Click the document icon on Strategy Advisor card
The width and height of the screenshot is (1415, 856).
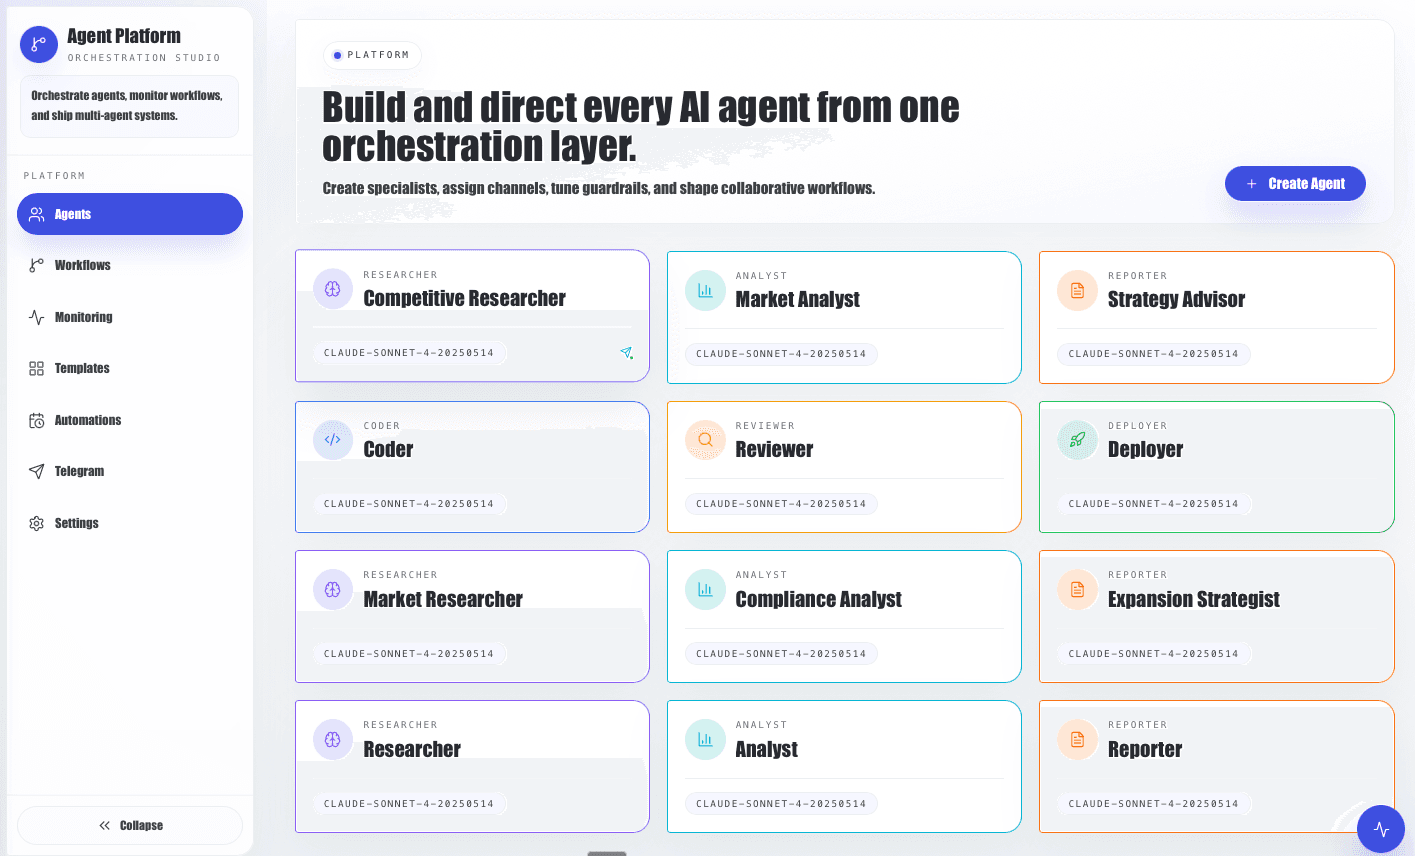[x=1077, y=289]
